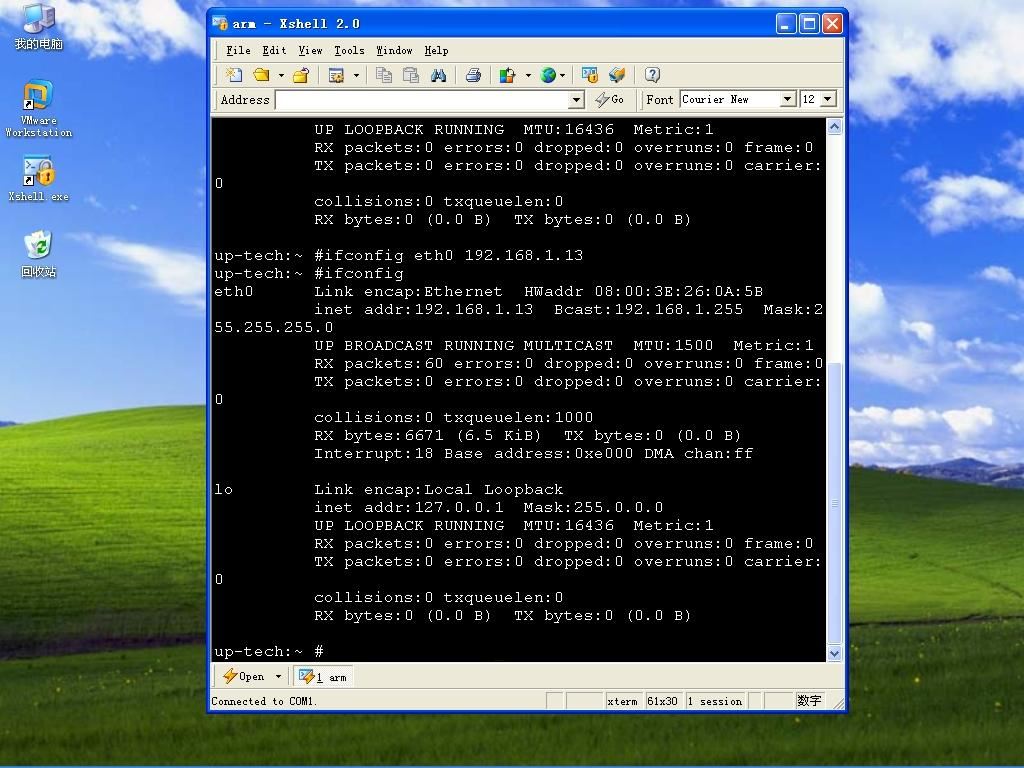
Task: Click the '1 session' status bar entry
Action: tap(715, 701)
